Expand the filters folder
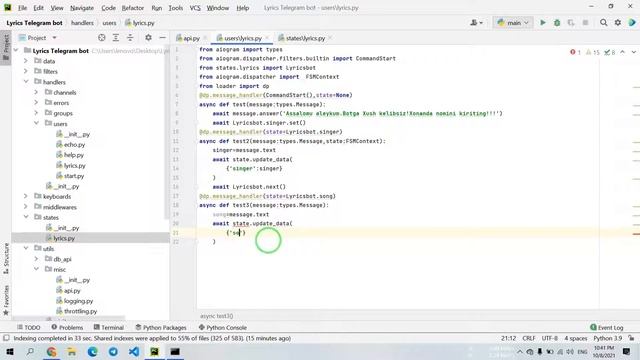Screen dimensions: 640x360 pos(26,71)
